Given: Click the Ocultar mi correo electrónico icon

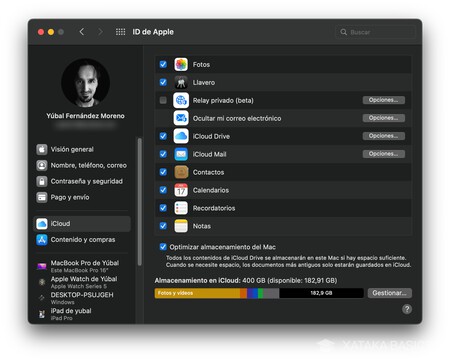Looking at the screenshot, I should 181,118.
